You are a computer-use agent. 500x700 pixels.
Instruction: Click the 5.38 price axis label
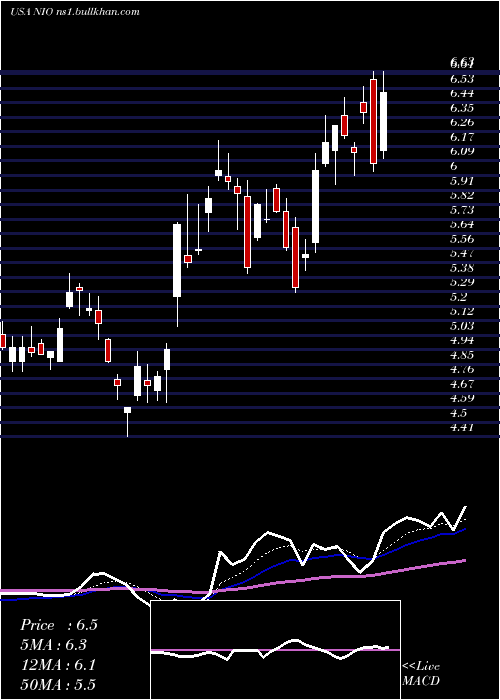(462, 268)
